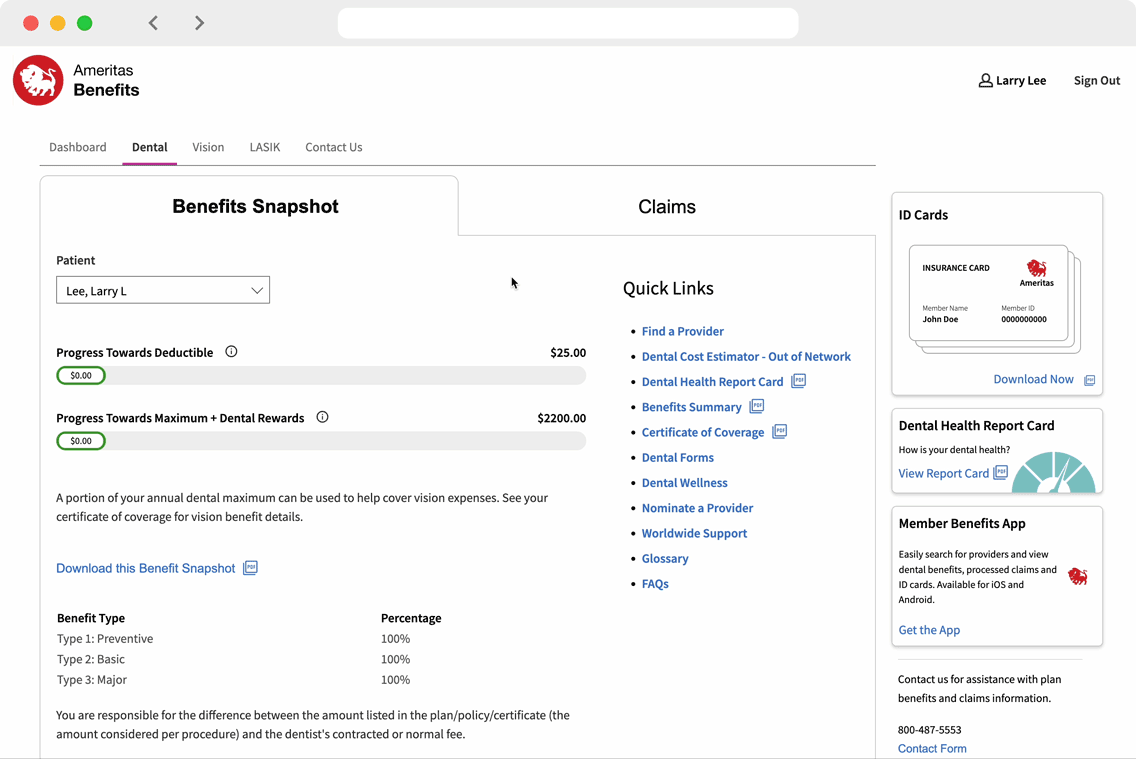Screen dimensions: 1136x759
Task: Go to the LASIK navigation tab
Action: 265,147
